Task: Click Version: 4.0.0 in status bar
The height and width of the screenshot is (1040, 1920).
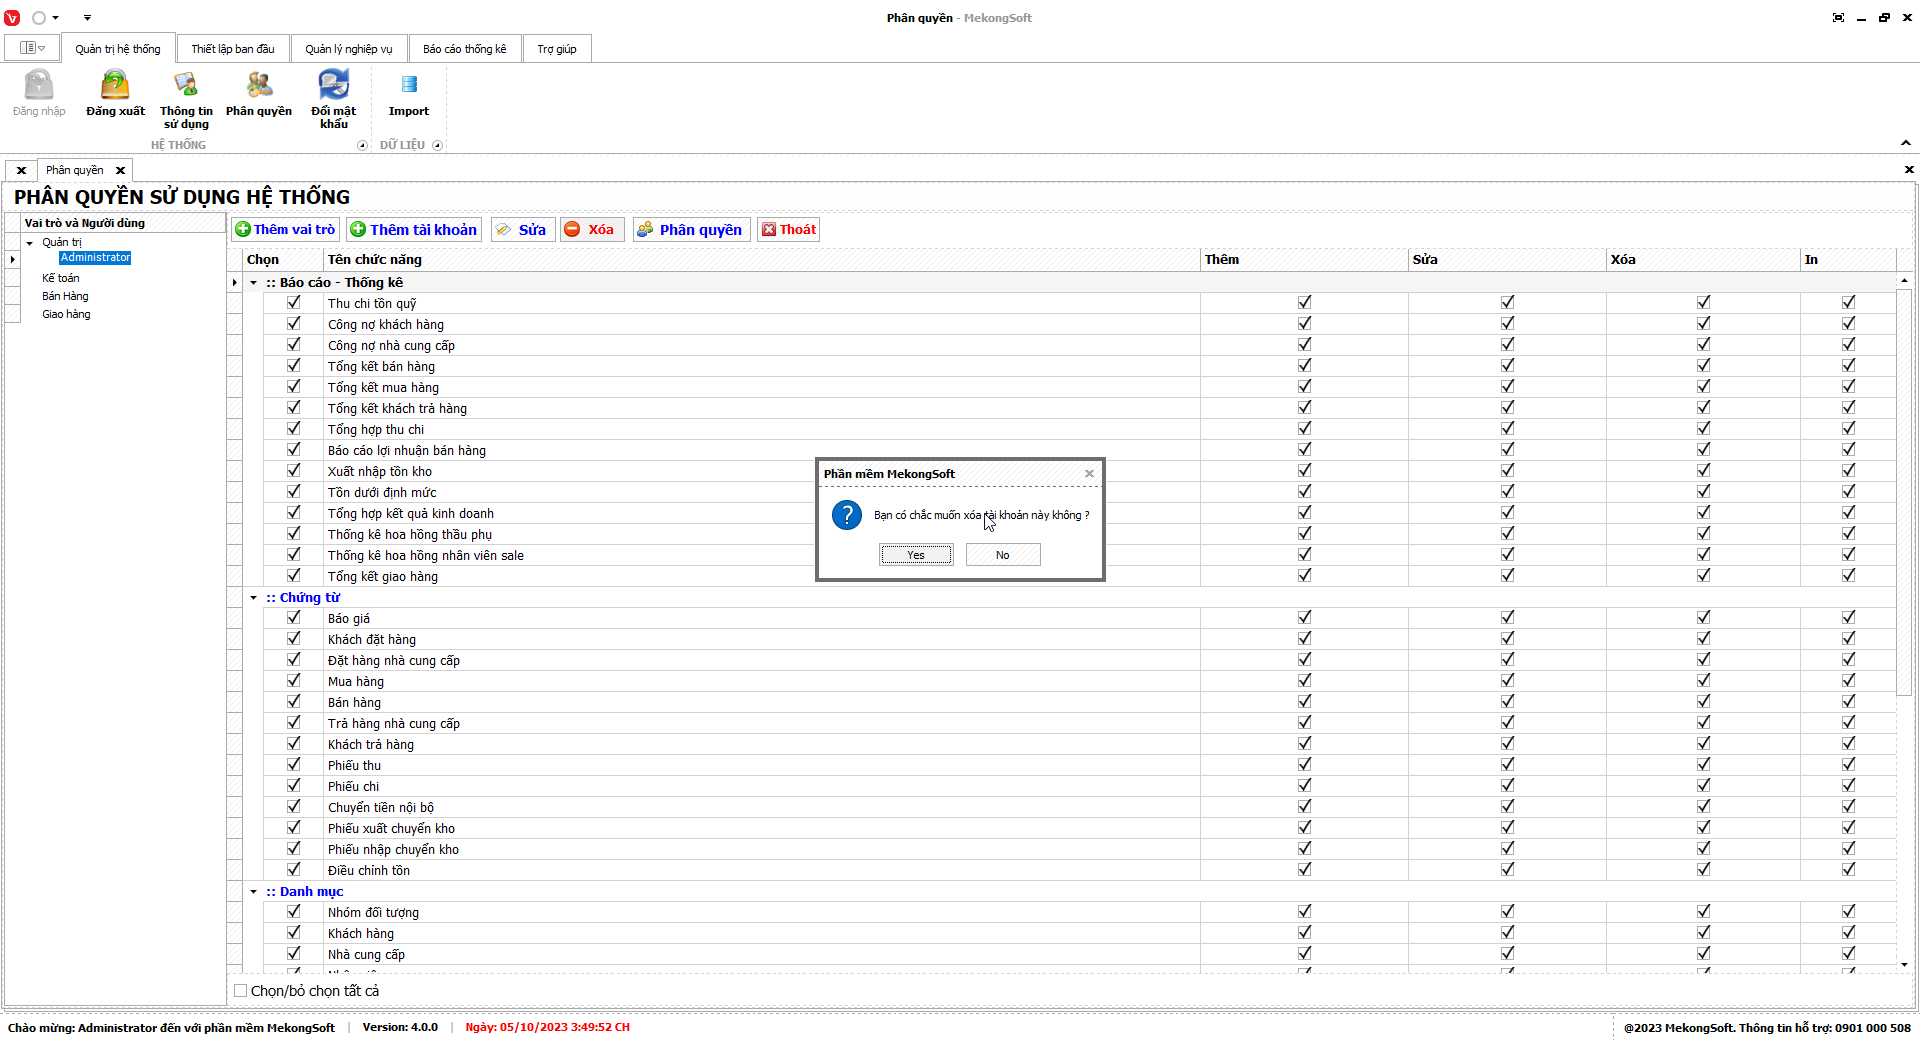Action: coord(400,1027)
